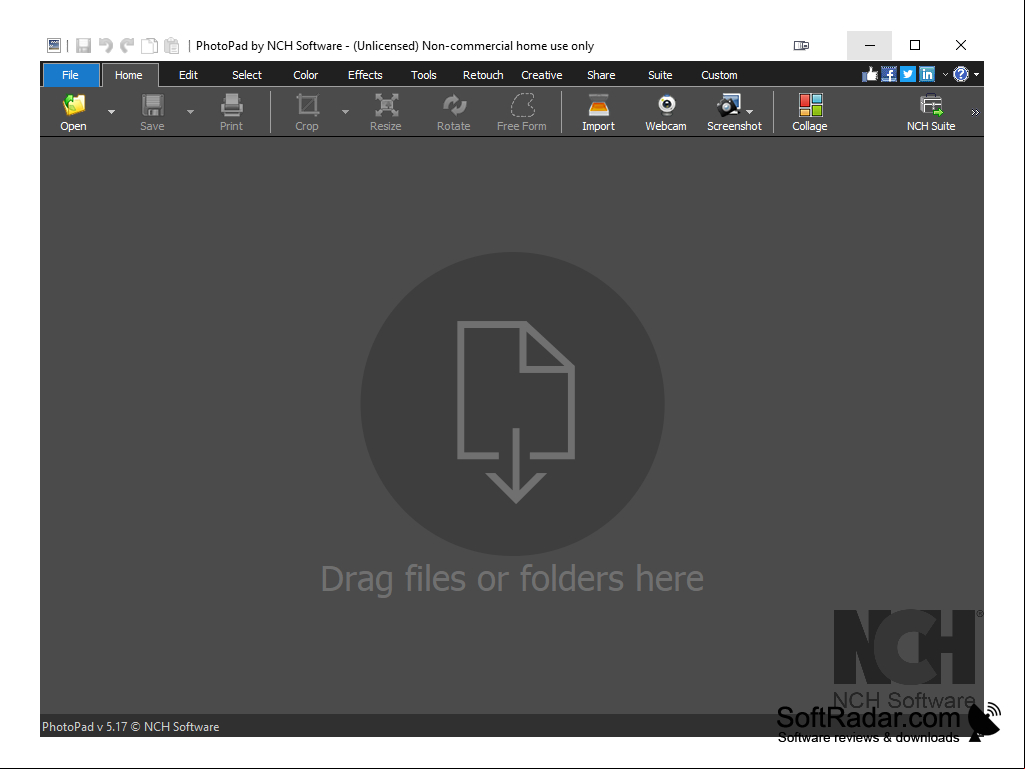Switch to the Custom tab
This screenshot has height=769, width=1025.
719,75
